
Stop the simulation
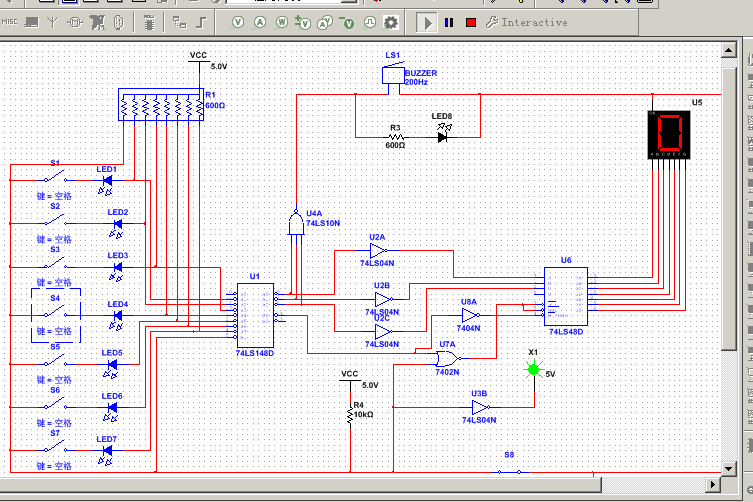tap(471, 23)
